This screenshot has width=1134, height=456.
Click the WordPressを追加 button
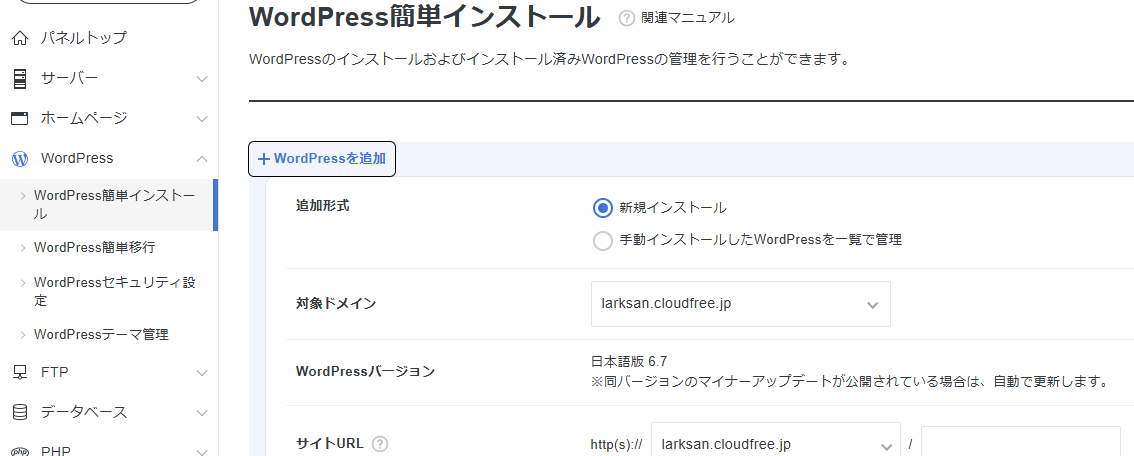coord(322,159)
